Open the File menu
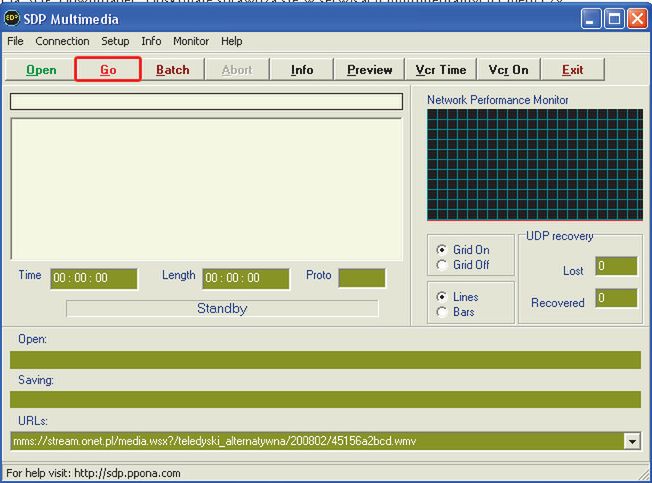 15,41
